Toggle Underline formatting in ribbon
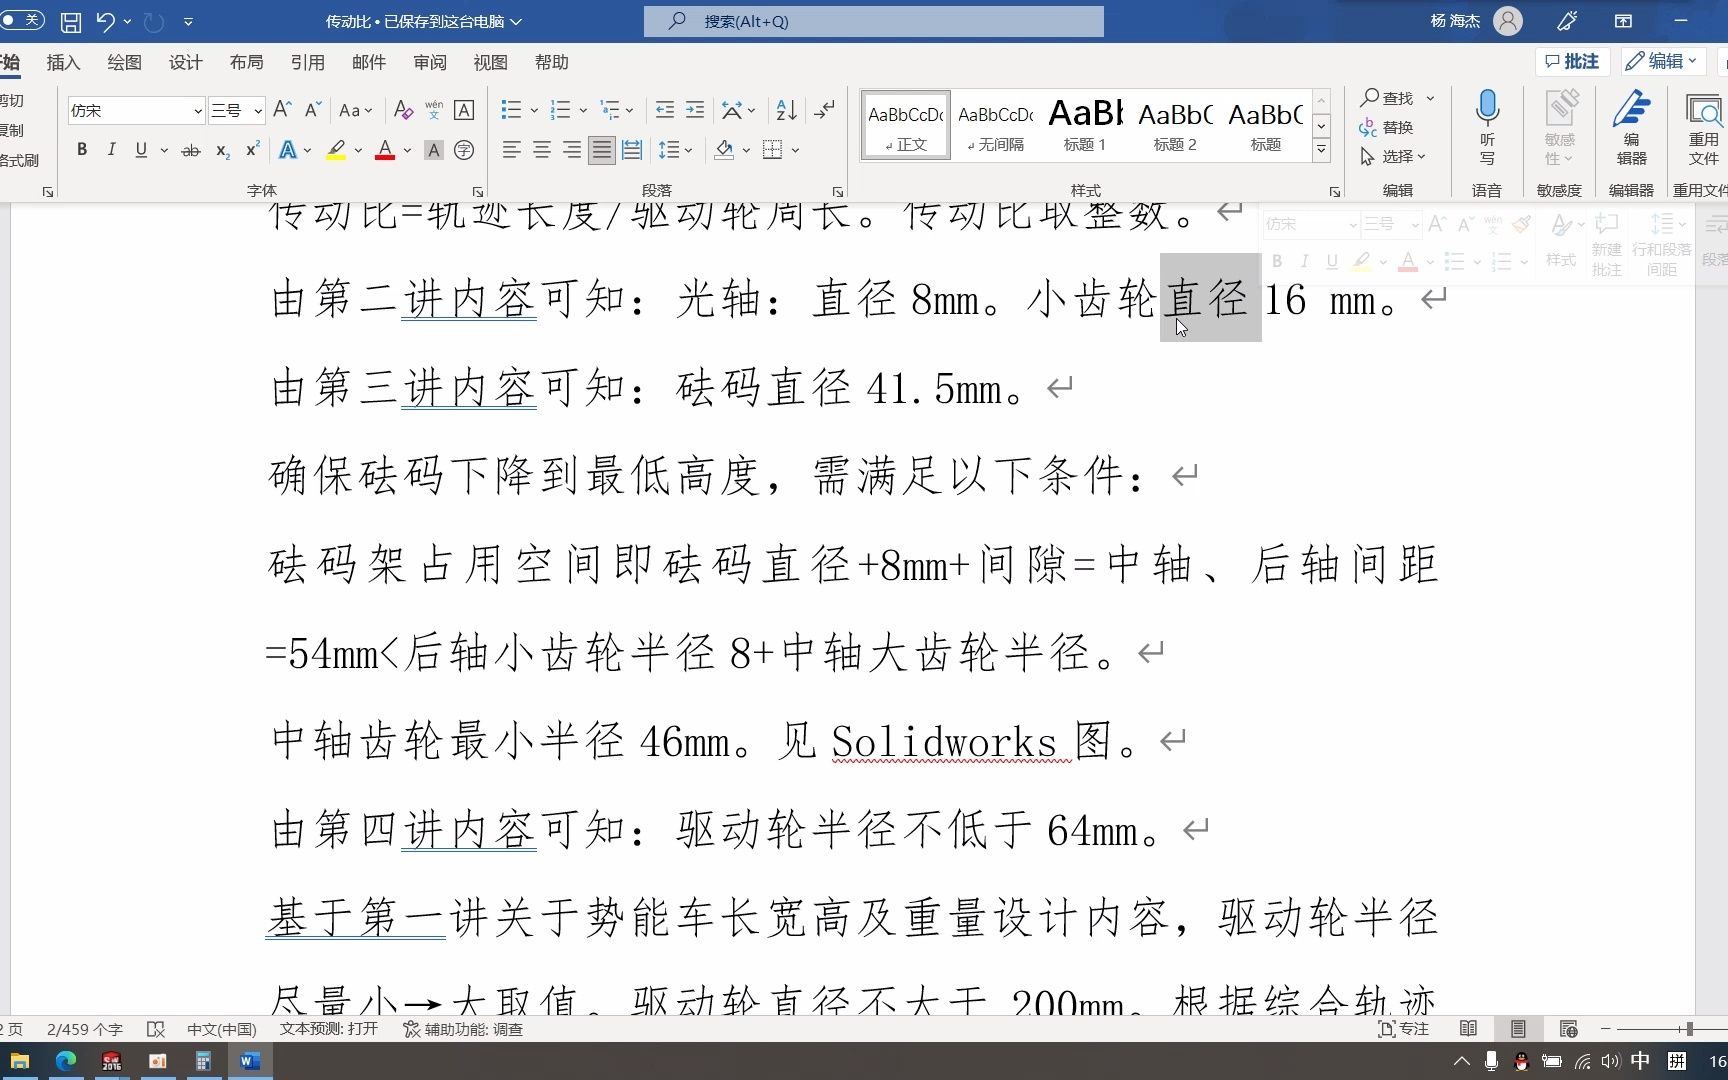Image resolution: width=1728 pixels, height=1080 pixels. [x=141, y=150]
